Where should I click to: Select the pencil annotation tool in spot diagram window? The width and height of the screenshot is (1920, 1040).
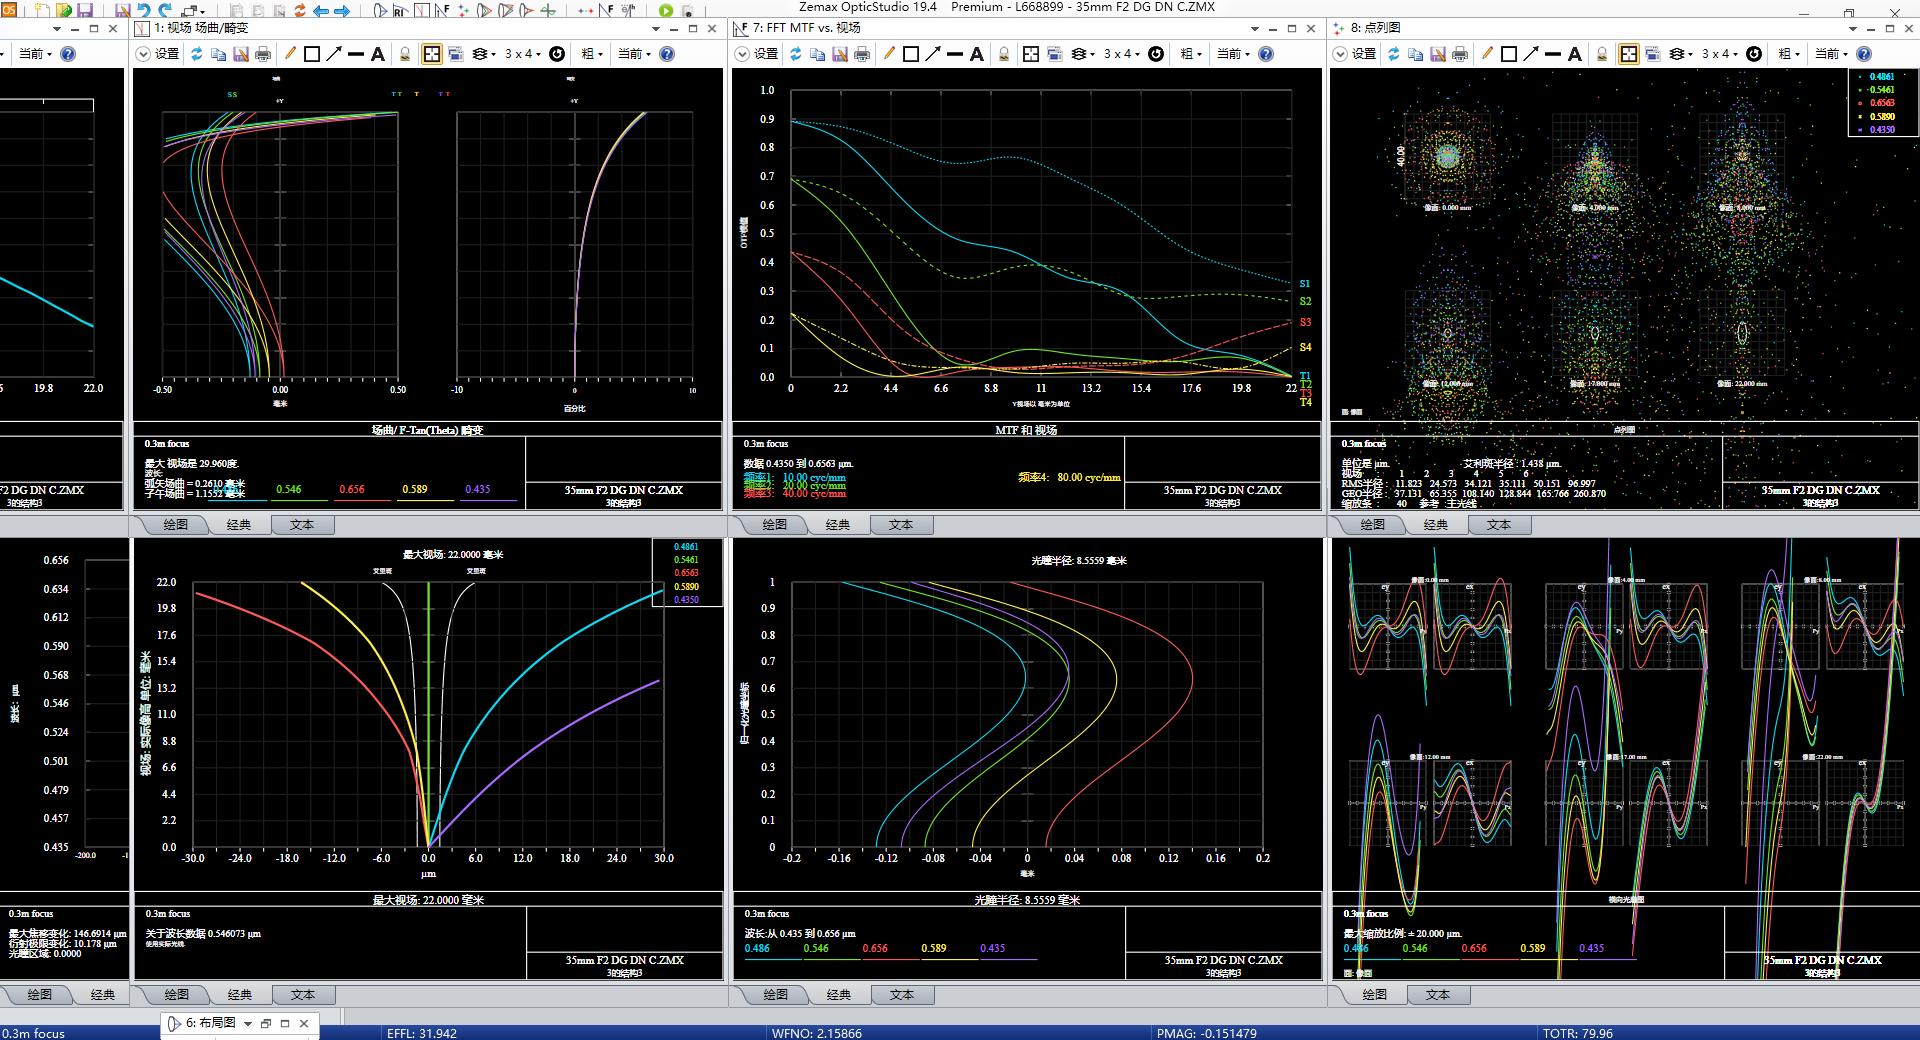click(x=1487, y=54)
